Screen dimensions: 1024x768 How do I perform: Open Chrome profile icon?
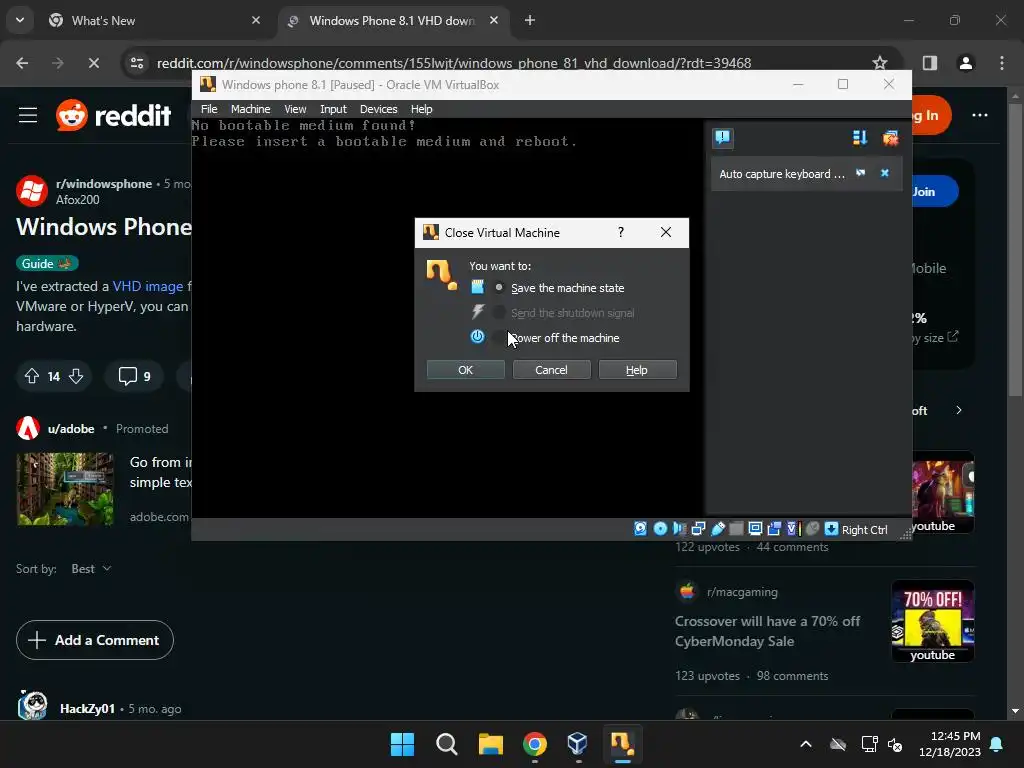pos(965,63)
